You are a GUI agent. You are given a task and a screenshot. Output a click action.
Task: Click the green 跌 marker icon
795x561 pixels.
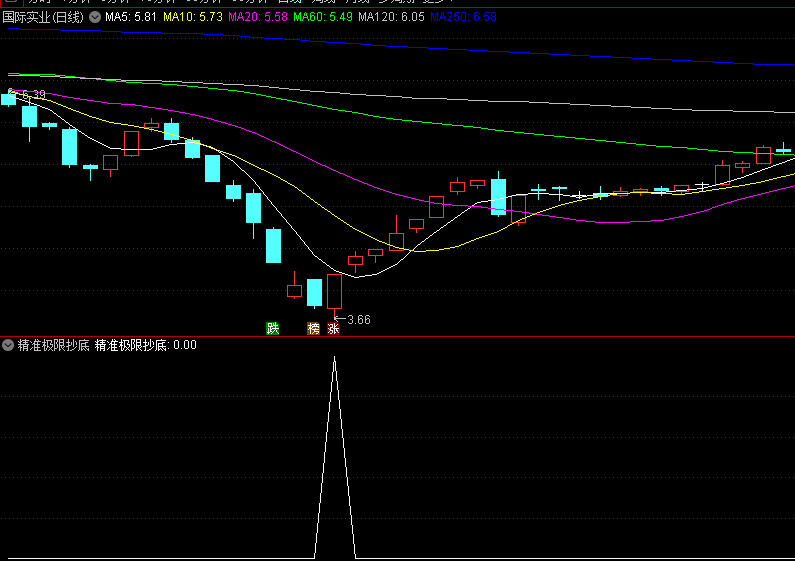point(272,329)
